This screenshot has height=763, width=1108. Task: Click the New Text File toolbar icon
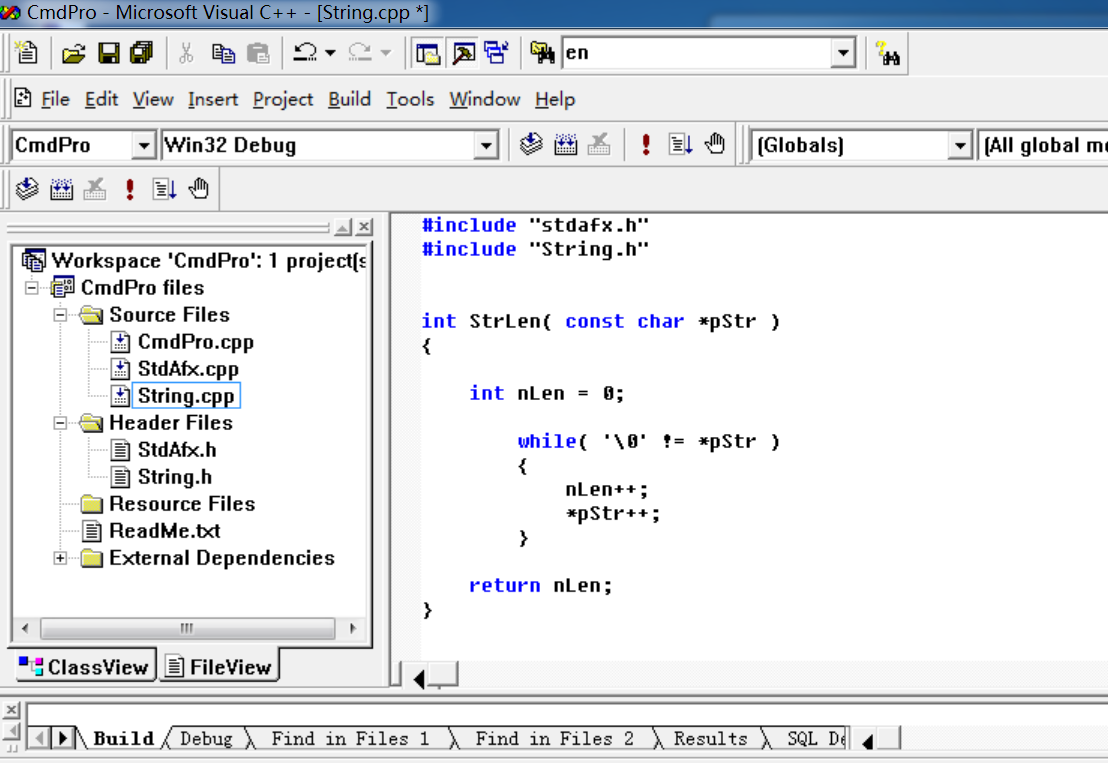tap(27, 53)
